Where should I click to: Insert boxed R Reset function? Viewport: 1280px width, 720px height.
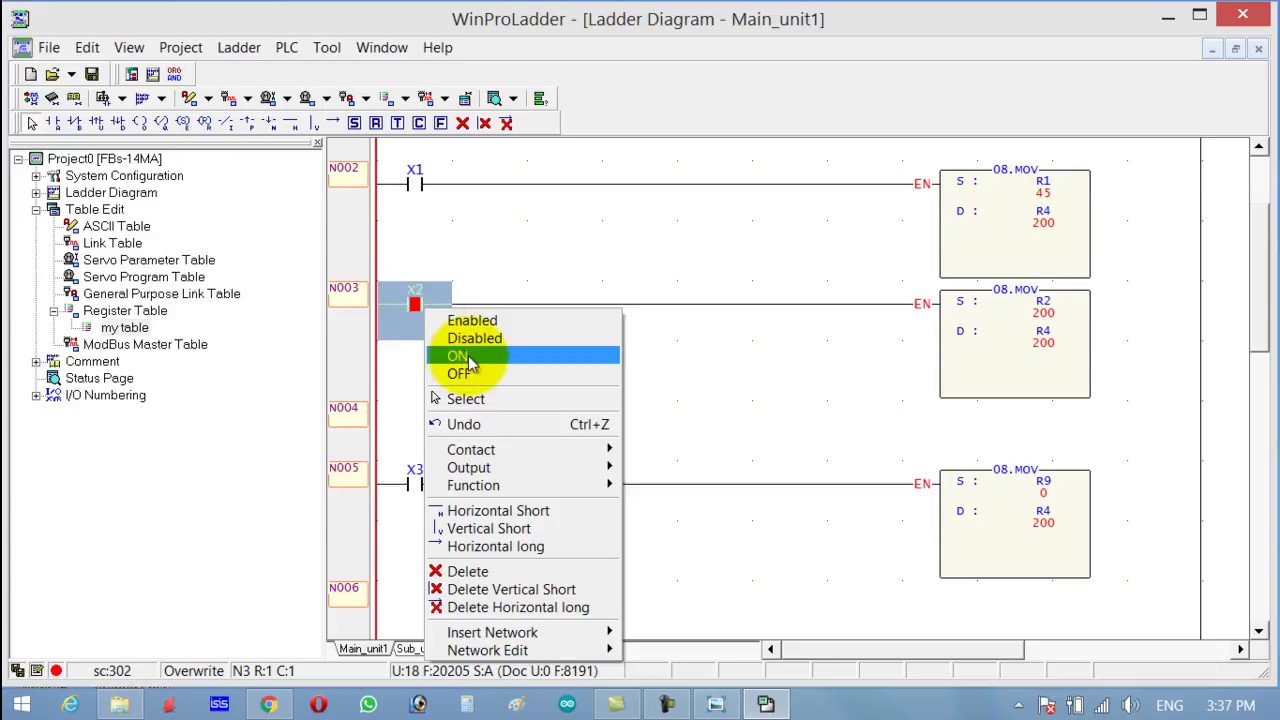pyautogui.click(x=376, y=123)
